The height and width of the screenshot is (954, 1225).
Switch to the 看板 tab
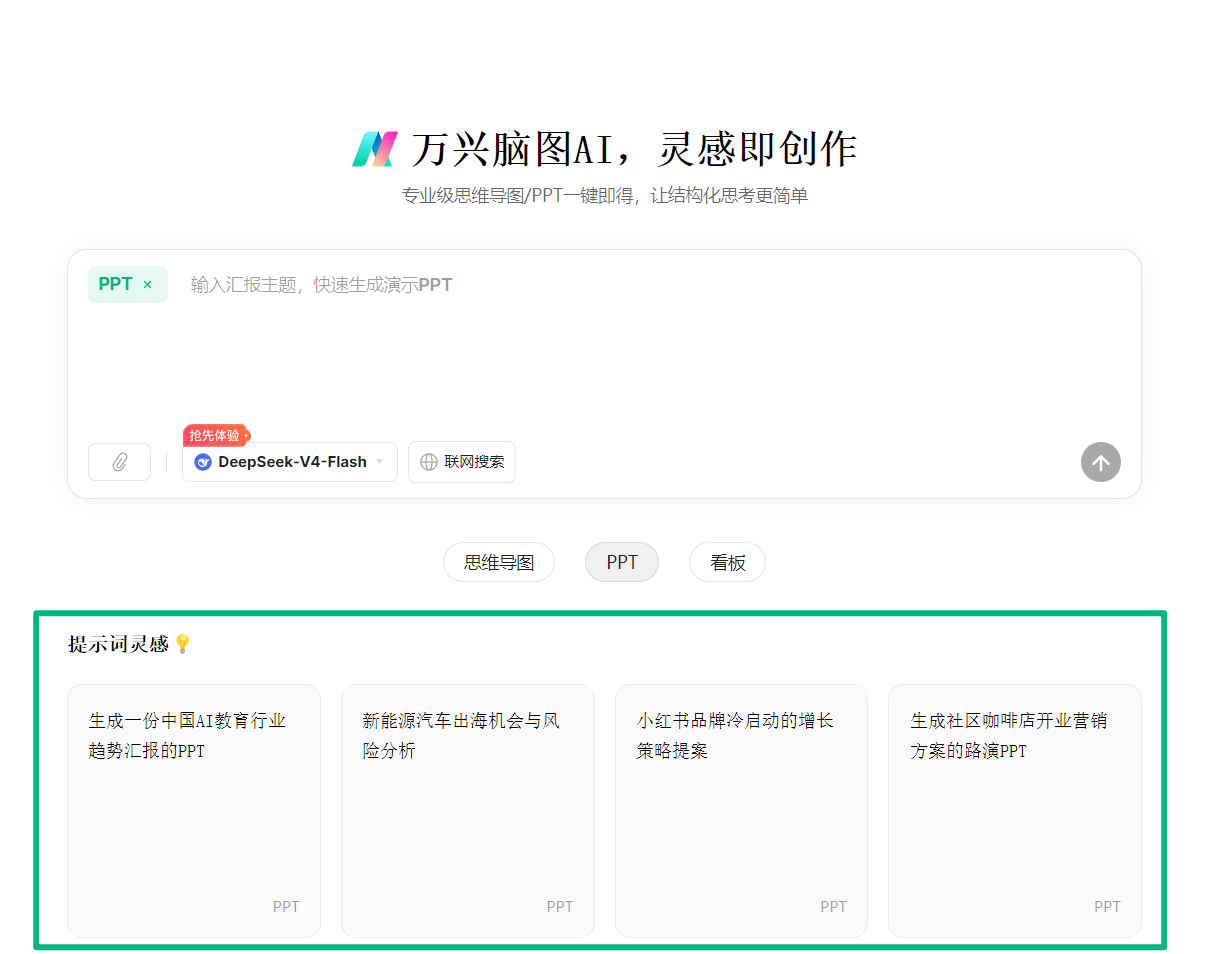[727, 562]
